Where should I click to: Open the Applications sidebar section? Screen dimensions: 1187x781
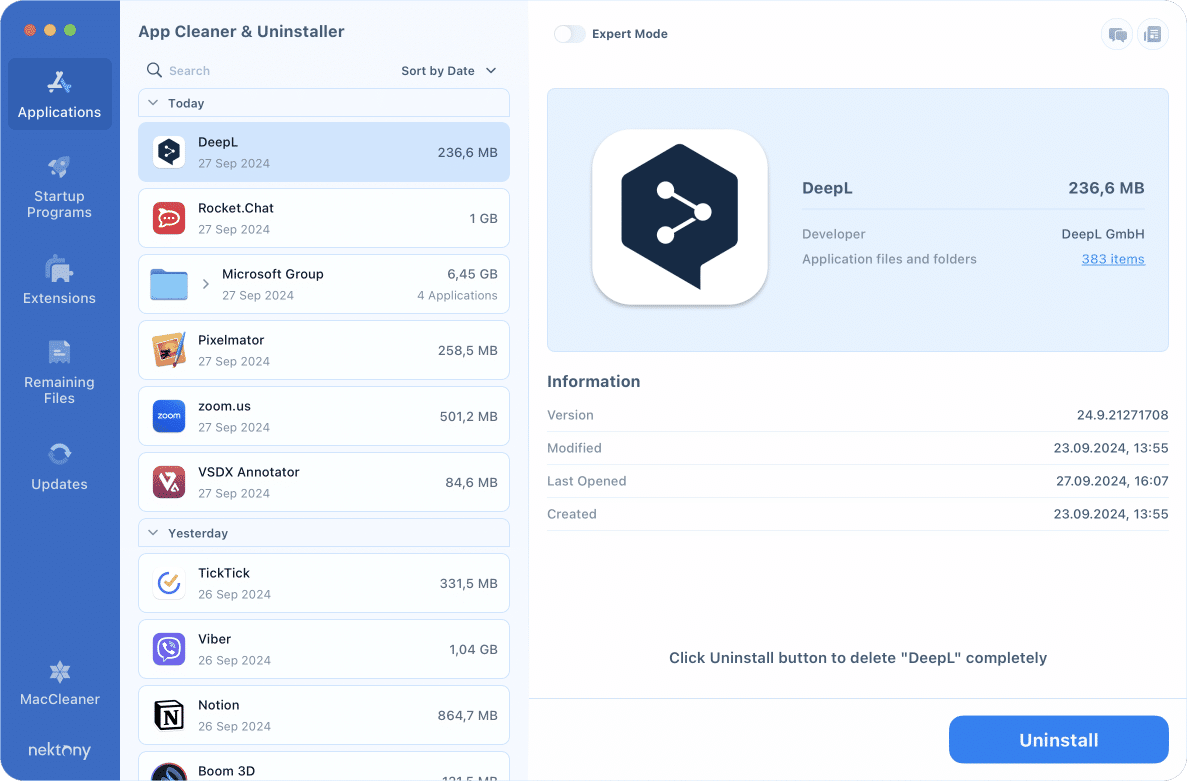tap(60, 94)
